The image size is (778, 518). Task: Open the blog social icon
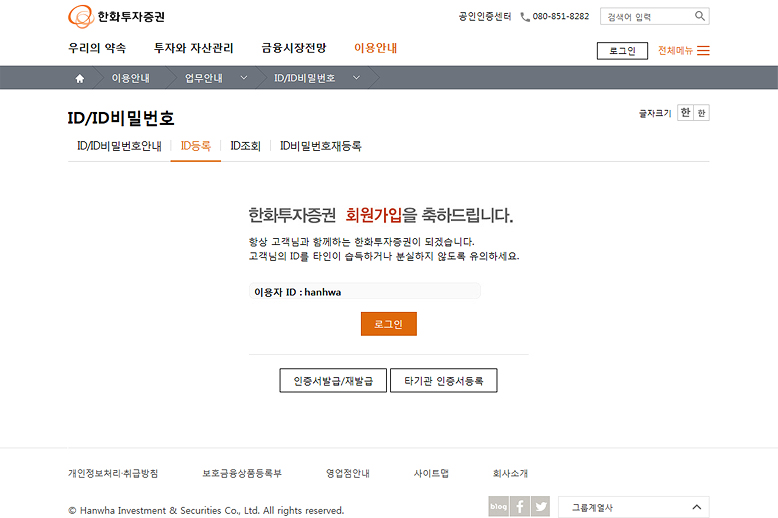click(499, 506)
